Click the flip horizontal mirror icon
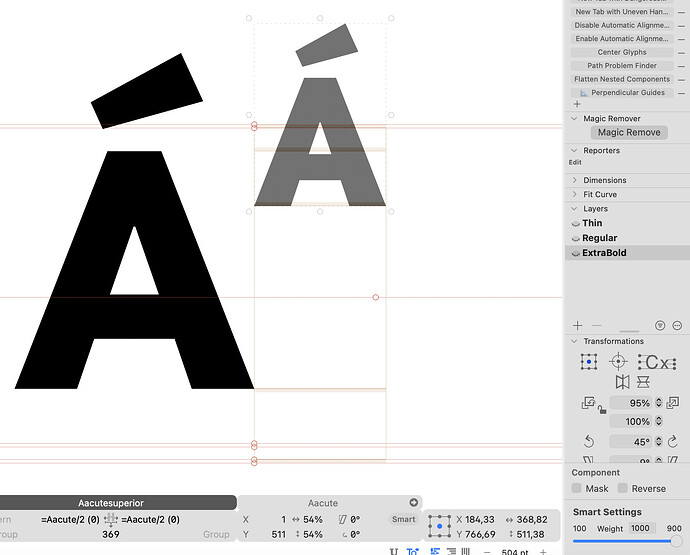 (x=623, y=382)
